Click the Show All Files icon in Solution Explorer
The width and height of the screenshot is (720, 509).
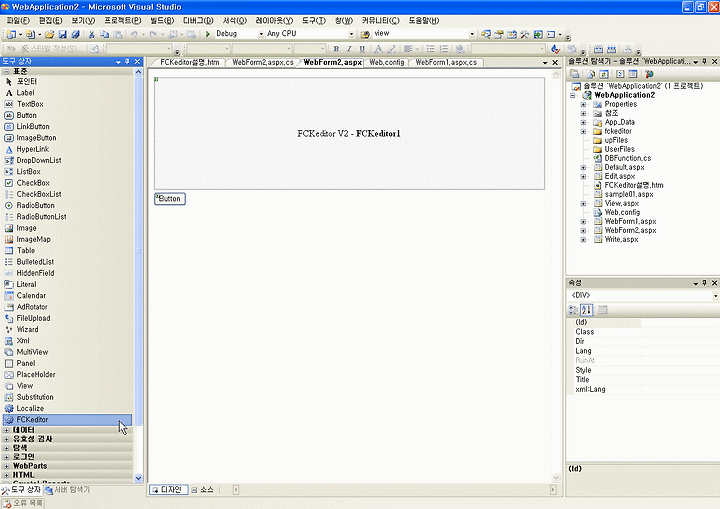pyautogui.click(x=591, y=74)
